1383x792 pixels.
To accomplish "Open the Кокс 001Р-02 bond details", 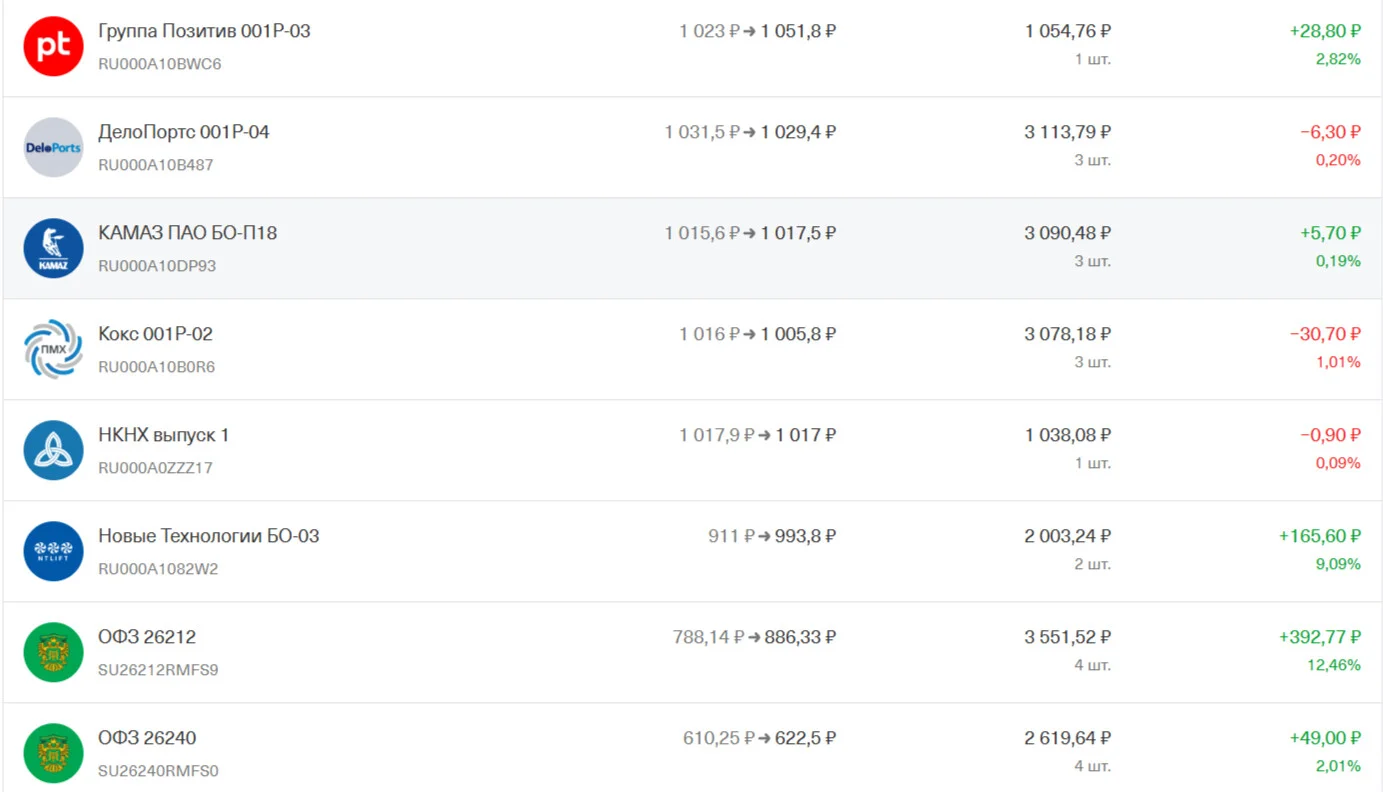I will pos(155,334).
